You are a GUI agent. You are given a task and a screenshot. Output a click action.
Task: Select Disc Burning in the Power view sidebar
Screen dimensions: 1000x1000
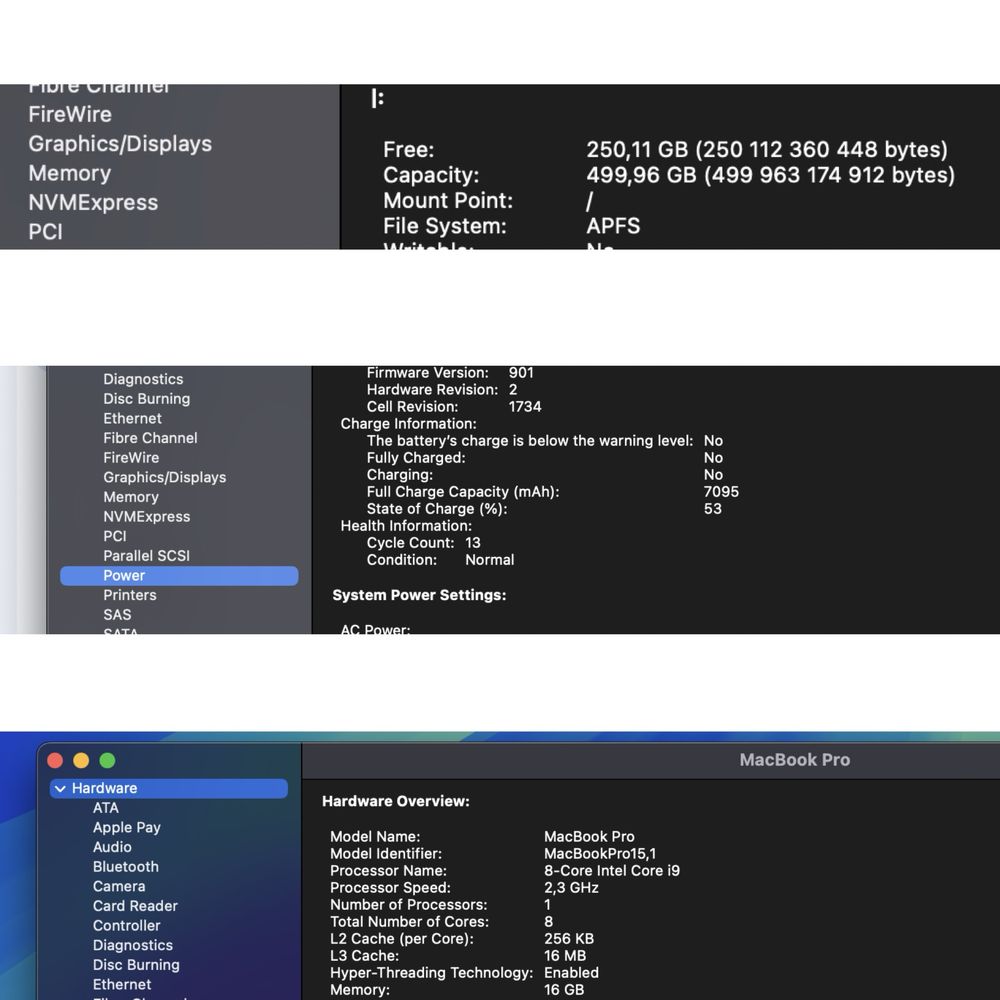coord(147,399)
